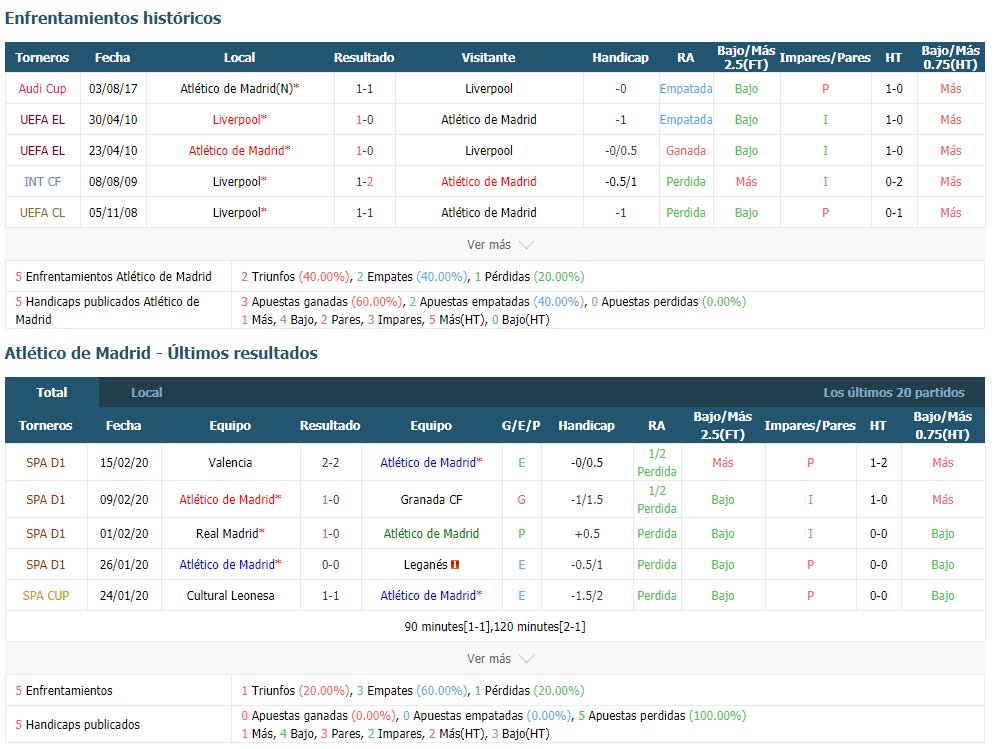The height and width of the screenshot is (749, 997).
Task: Switch to the Total tab
Action: click(52, 392)
